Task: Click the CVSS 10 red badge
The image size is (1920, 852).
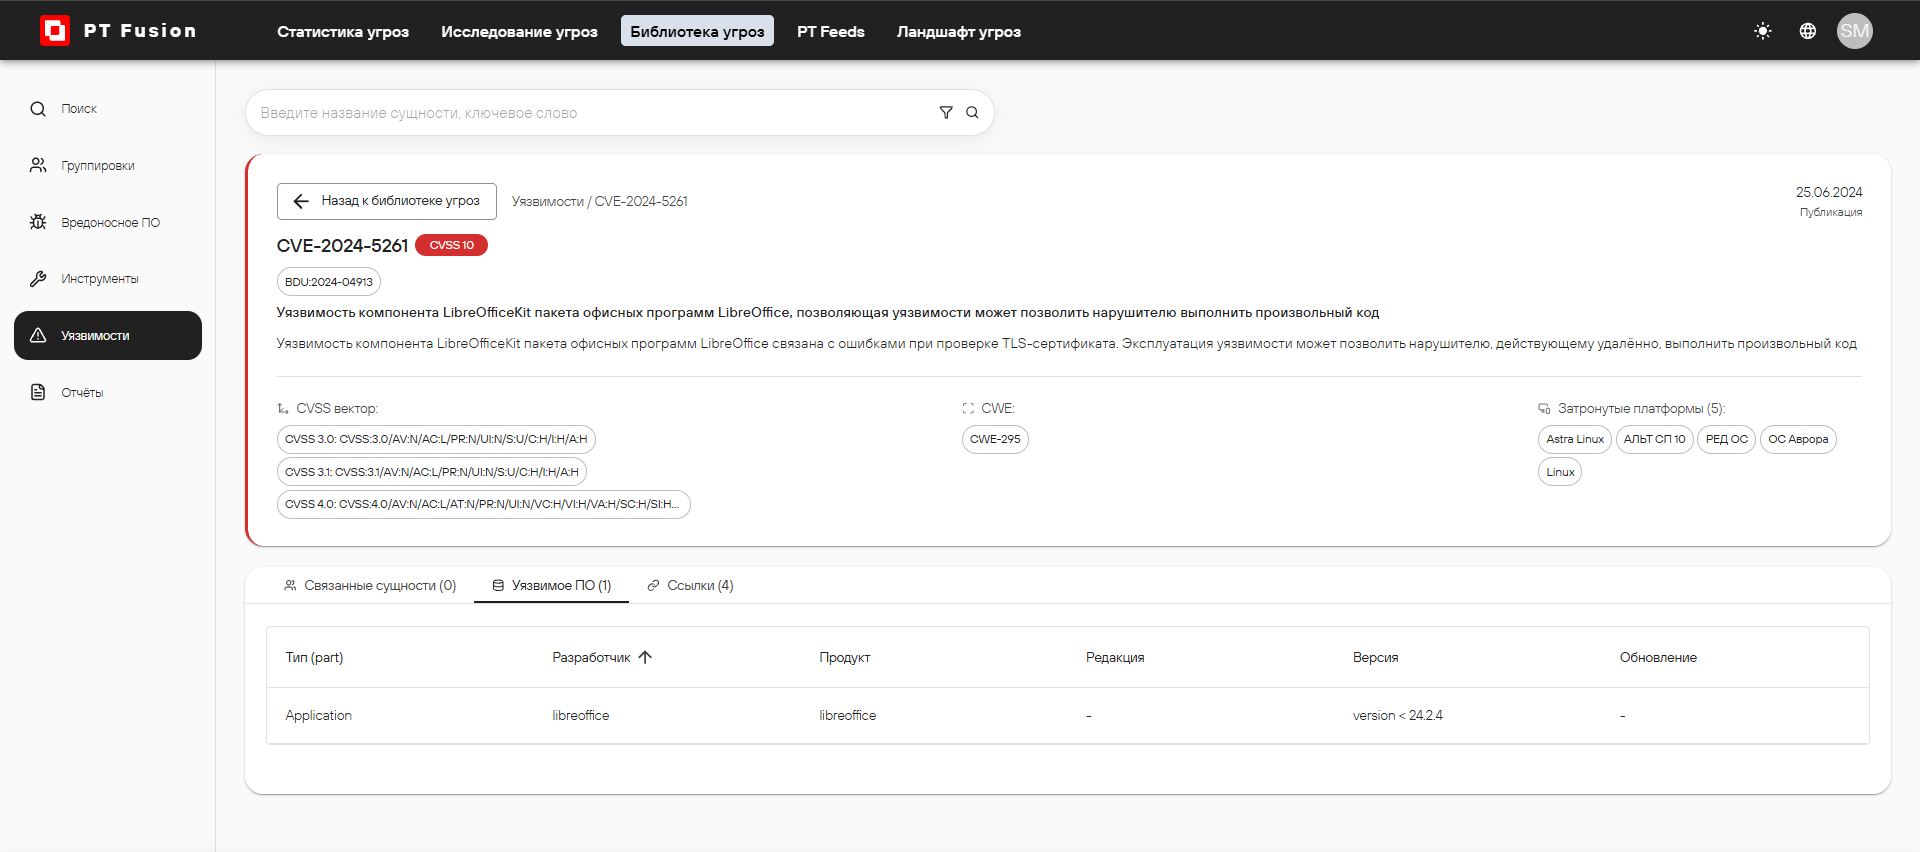Action: (x=451, y=245)
